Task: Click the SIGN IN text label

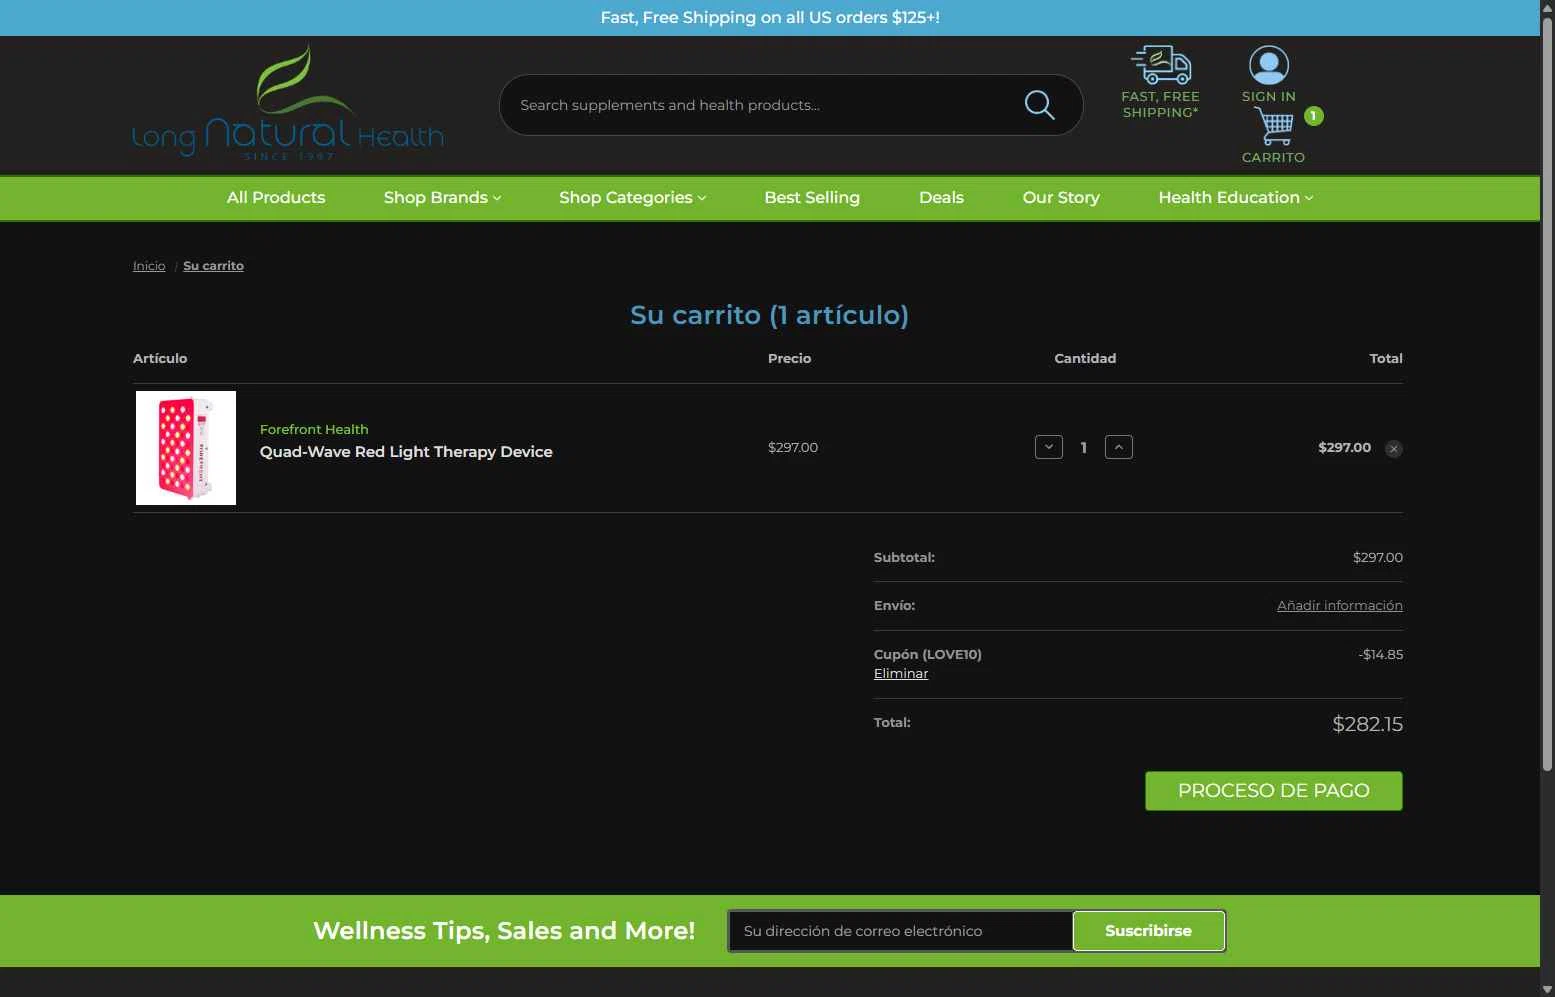Action: (1268, 97)
